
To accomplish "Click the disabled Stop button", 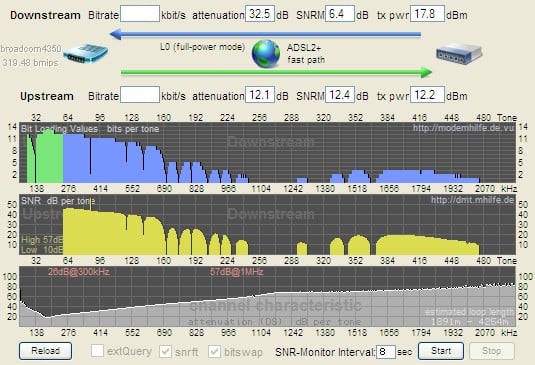I will (x=492, y=351).
